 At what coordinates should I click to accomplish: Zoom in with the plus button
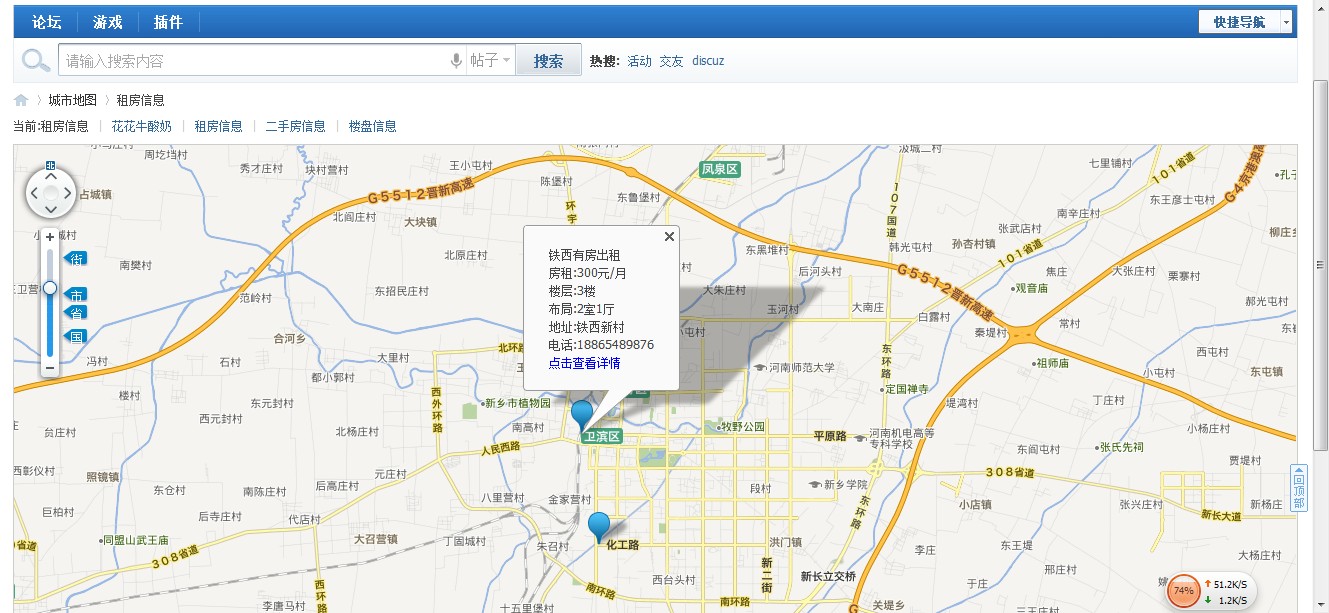[x=50, y=237]
